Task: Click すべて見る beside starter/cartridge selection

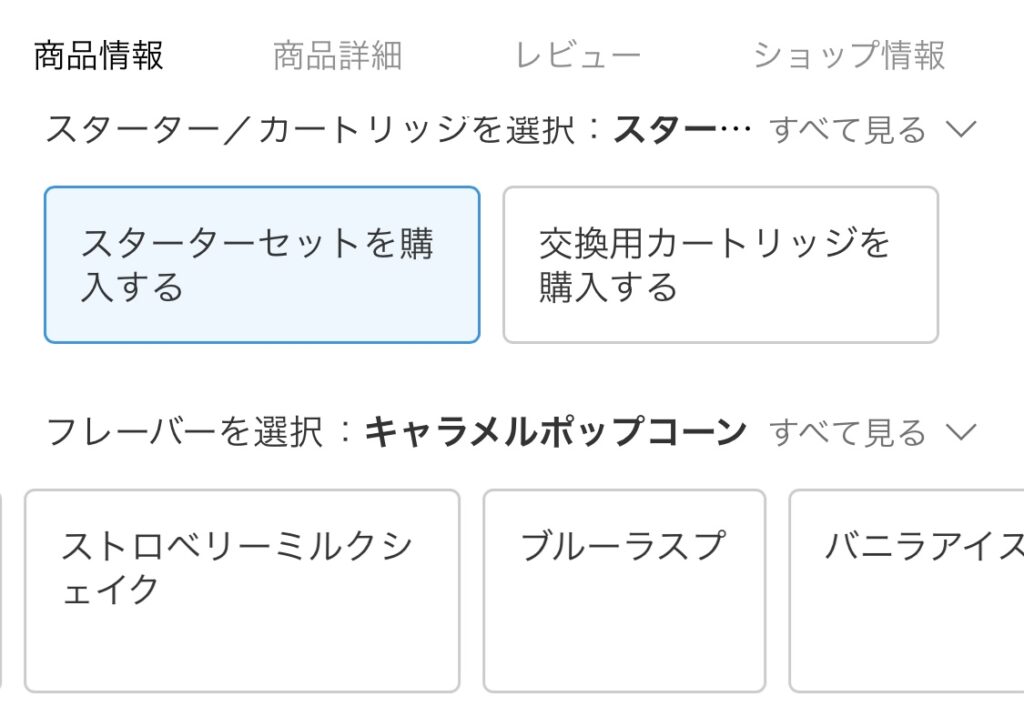Action: [847, 130]
